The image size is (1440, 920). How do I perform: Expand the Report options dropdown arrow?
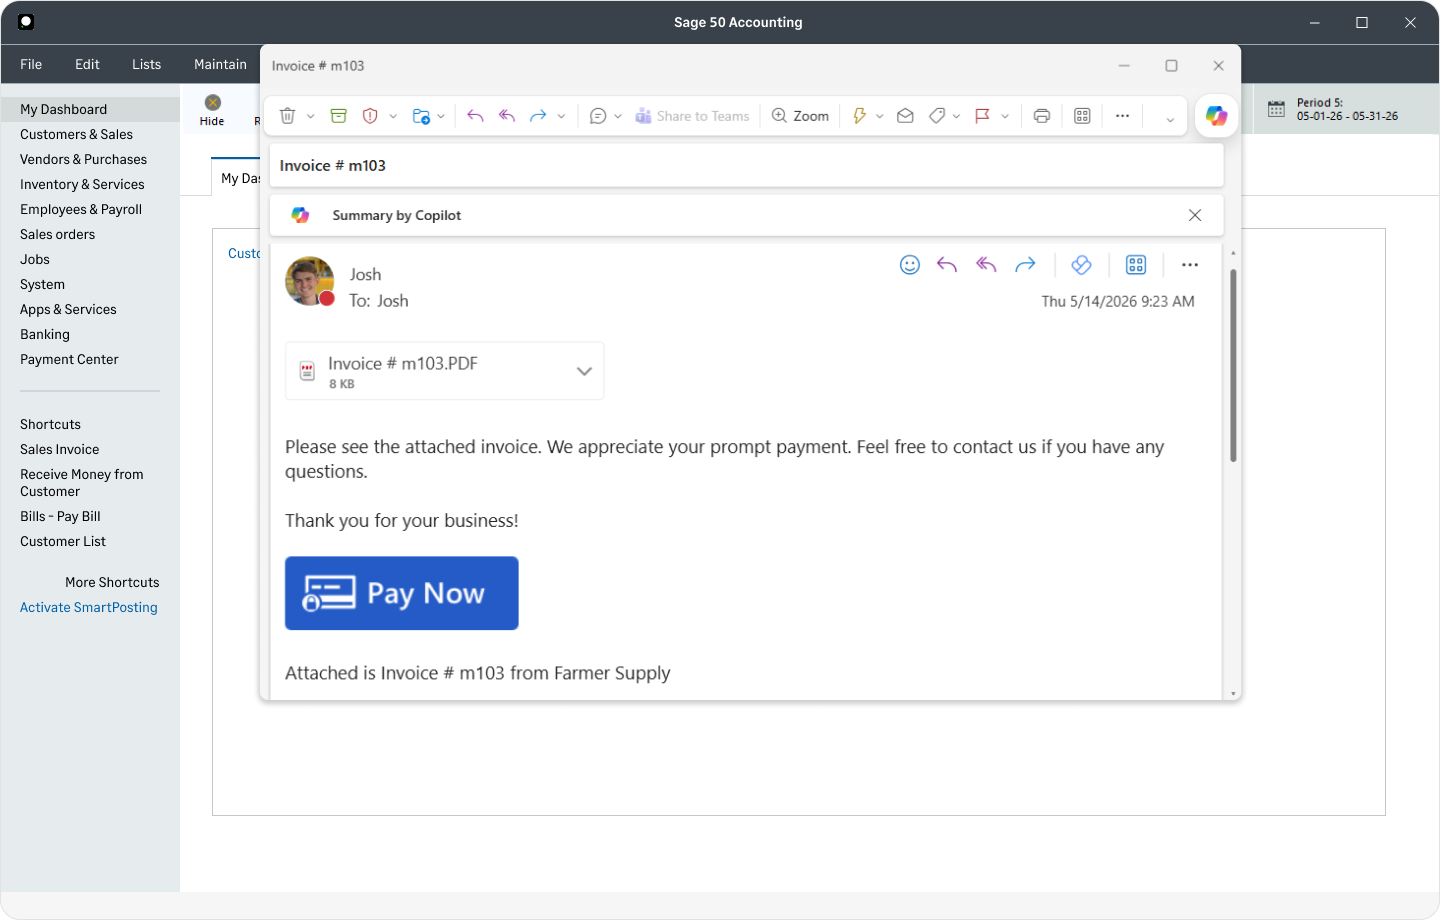coord(393,116)
